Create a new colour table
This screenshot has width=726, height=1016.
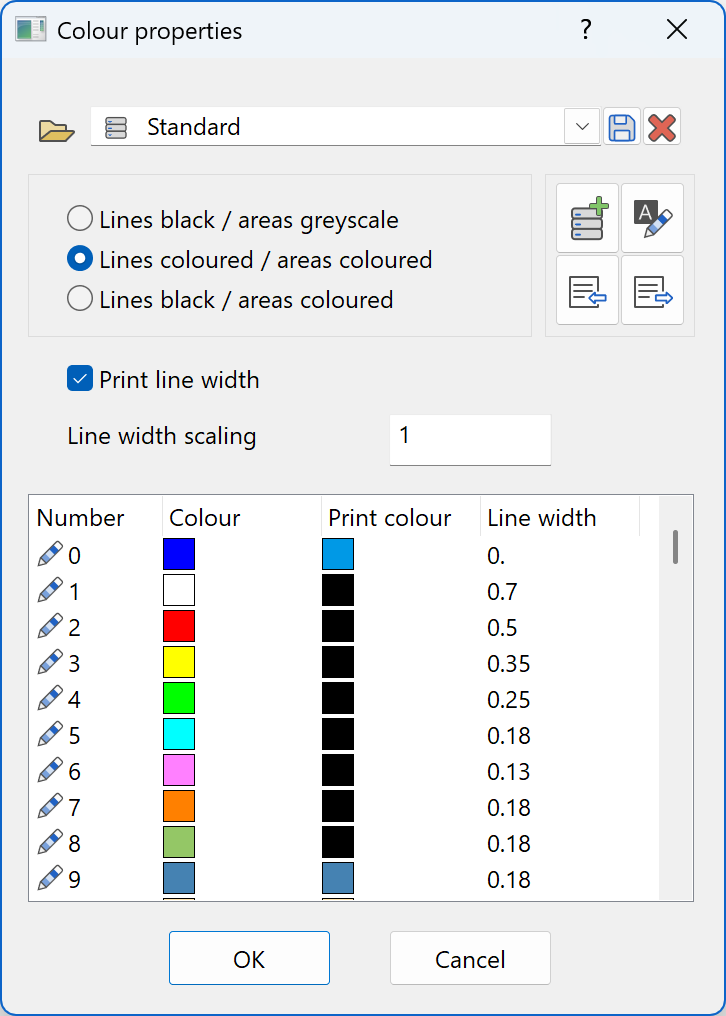588,219
